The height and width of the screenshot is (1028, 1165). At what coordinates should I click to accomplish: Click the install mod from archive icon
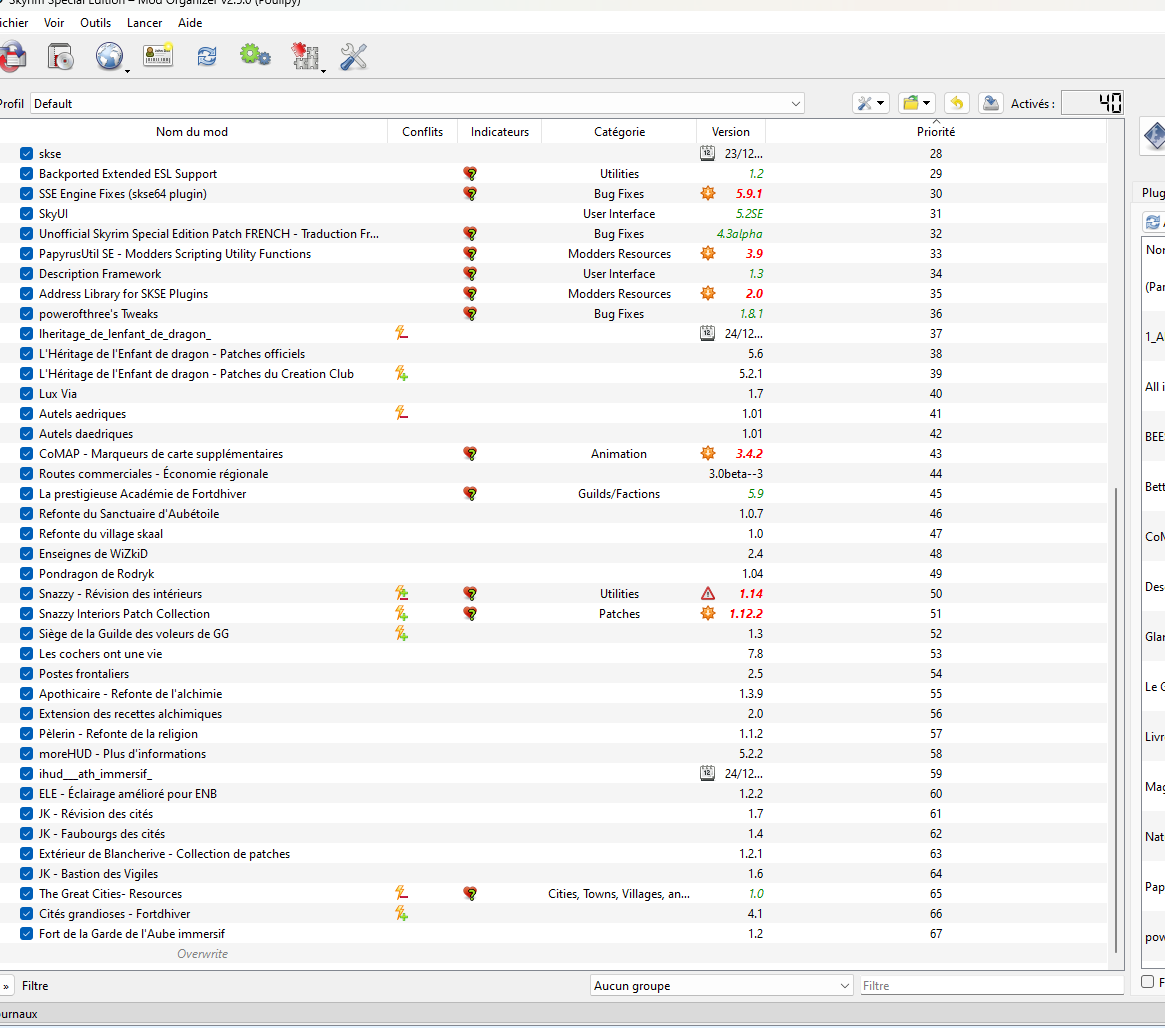(x=60, y=56)
